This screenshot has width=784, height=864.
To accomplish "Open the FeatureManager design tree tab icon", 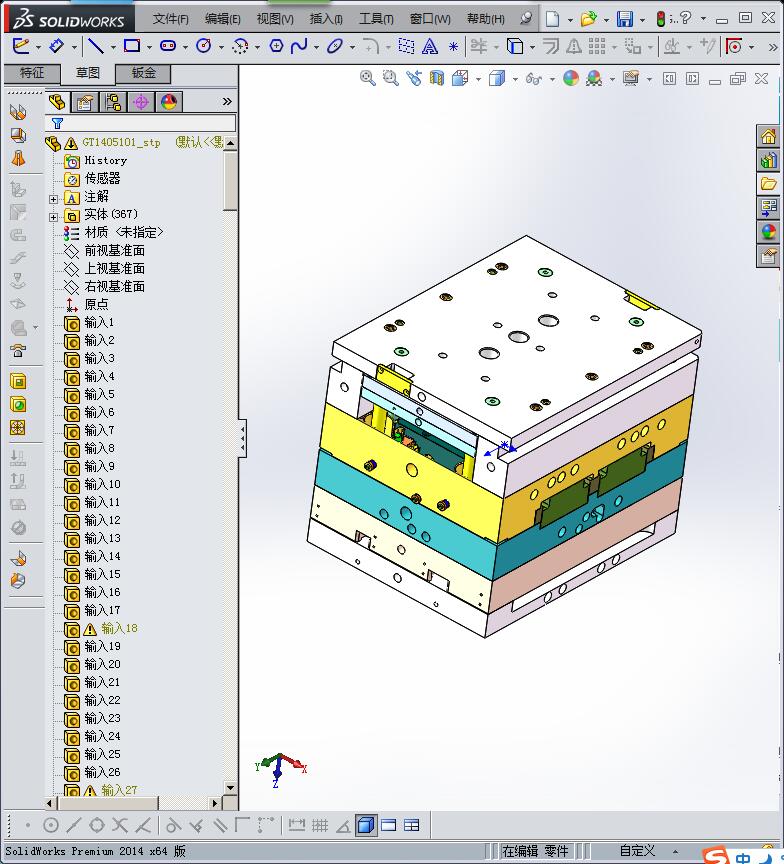I will click(57, 101).
